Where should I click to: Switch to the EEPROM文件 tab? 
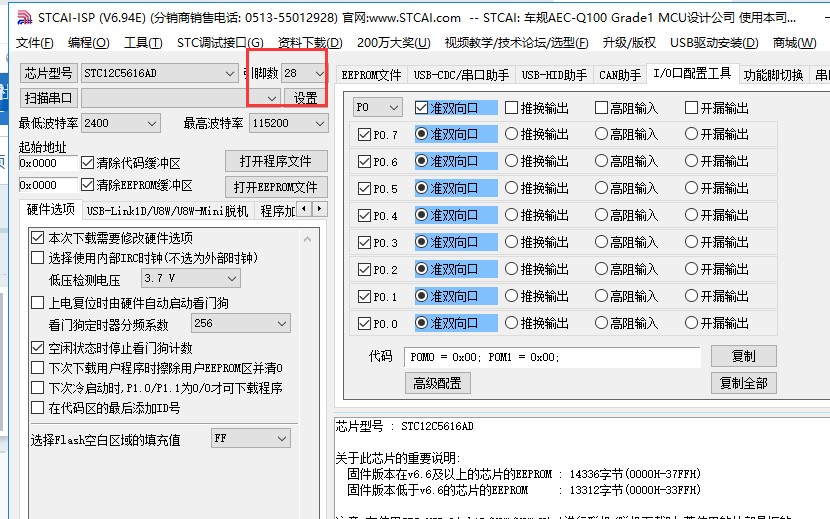point(371,75)
